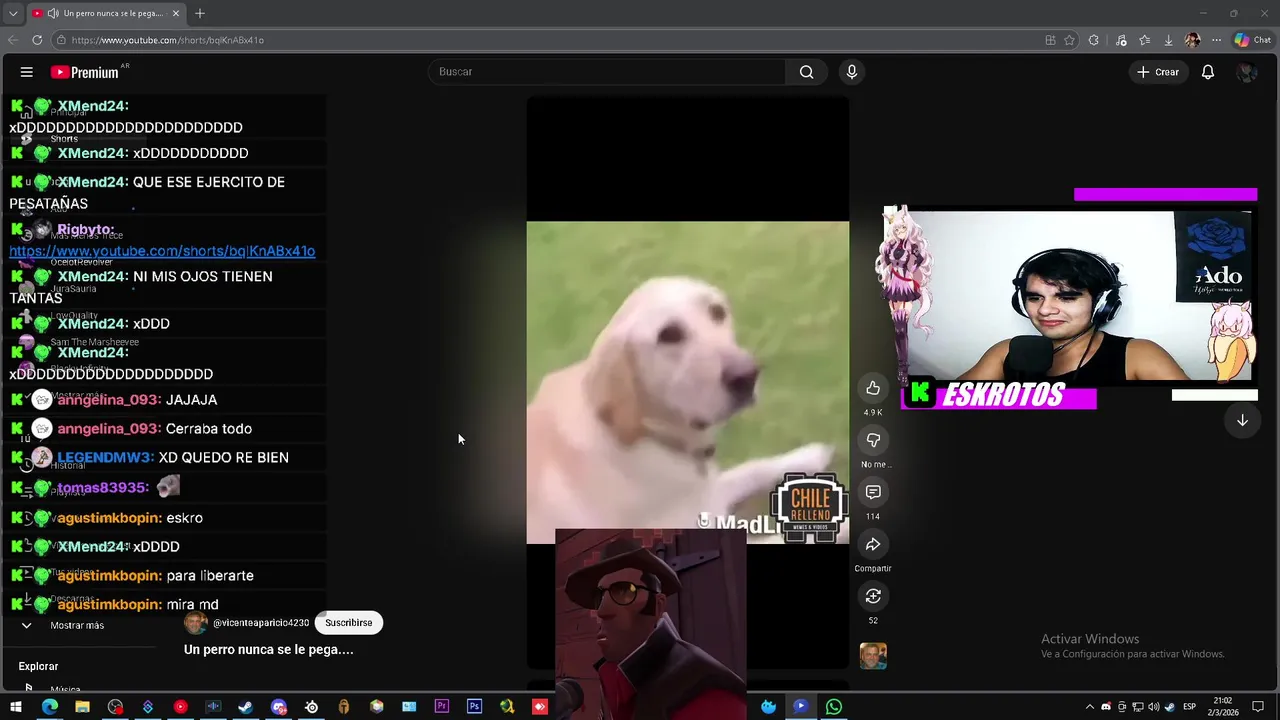This screenshot has height=720, width=1280.
Task: Open the media control music icon
Action: click(x=1120, y=40)
